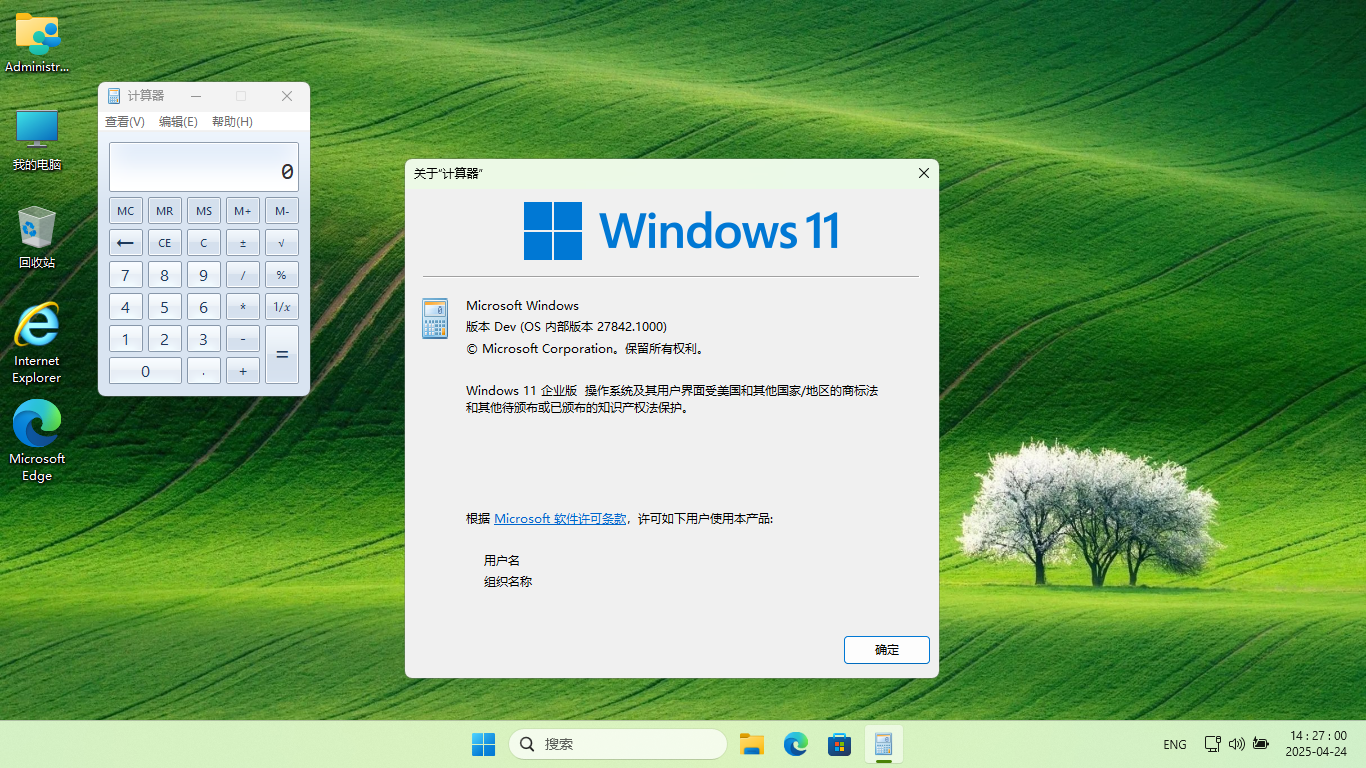Click digit 3 on the calculator
The height and width of the screenshot is (768, 1366).
coord(204,339)
